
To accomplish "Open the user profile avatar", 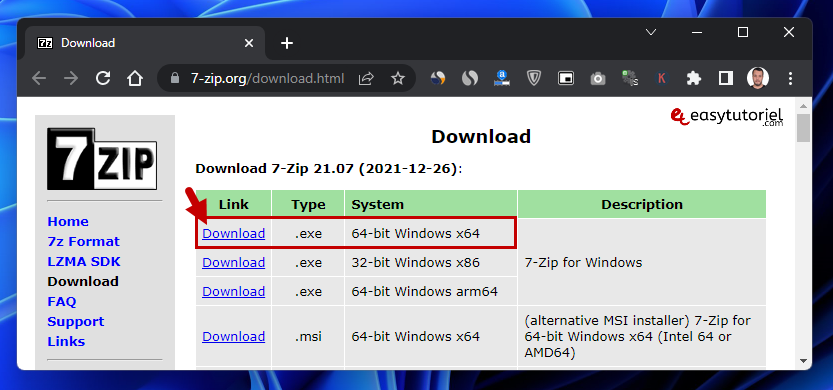I will 758,79.
